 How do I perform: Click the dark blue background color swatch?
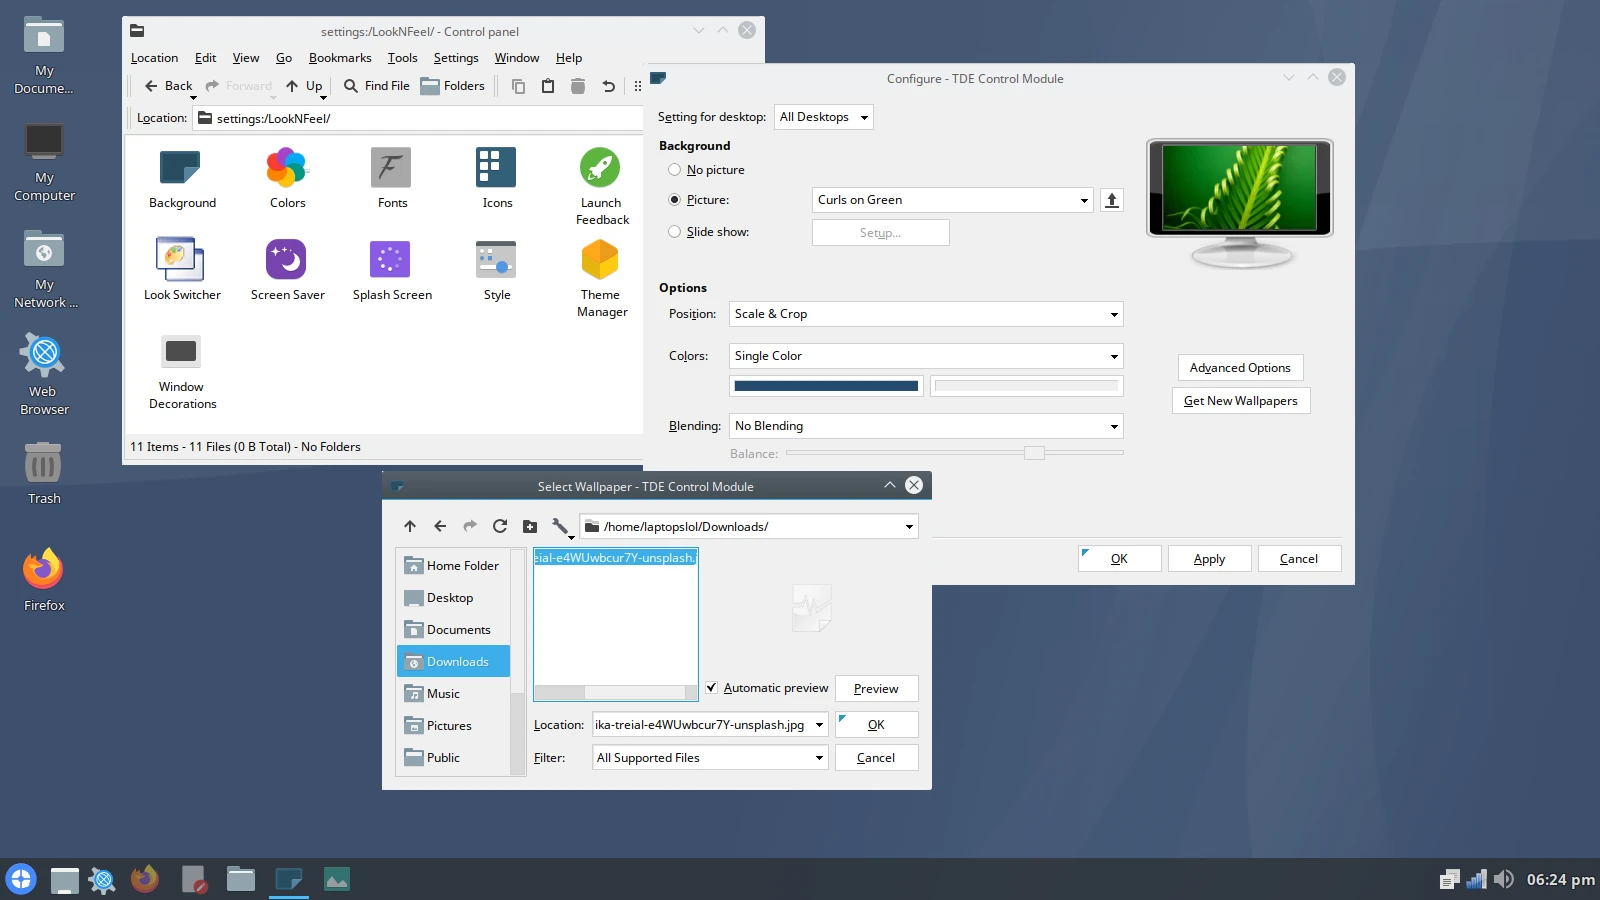[x=826, y=386]
